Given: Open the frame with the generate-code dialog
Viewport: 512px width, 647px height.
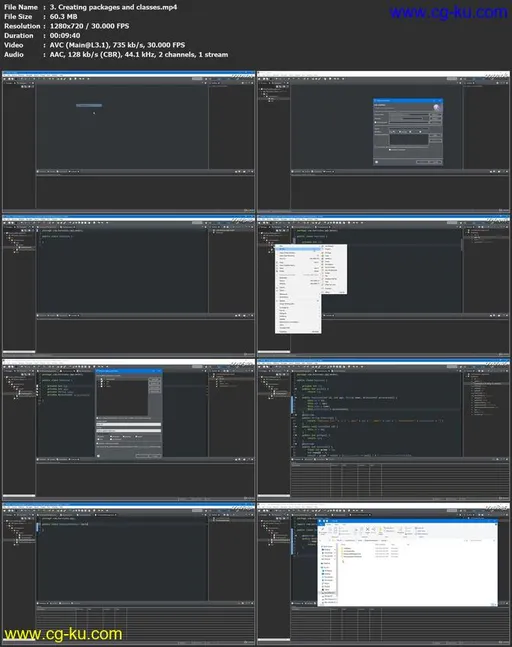Looking at the screenshot, I should coord(128,430).
